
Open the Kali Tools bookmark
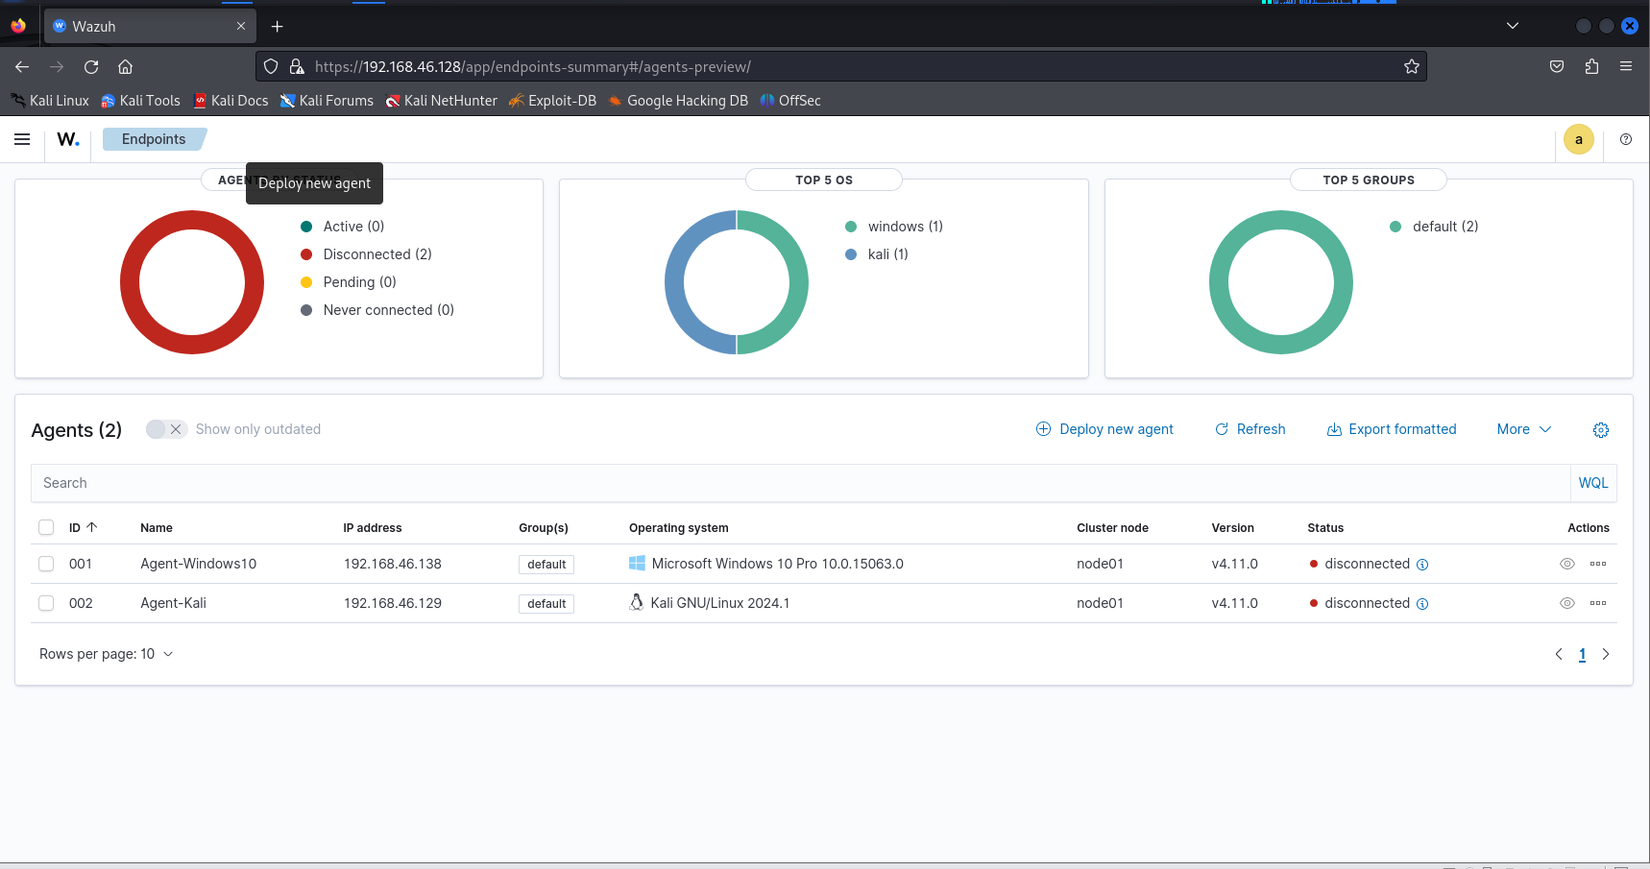[141, 100]
